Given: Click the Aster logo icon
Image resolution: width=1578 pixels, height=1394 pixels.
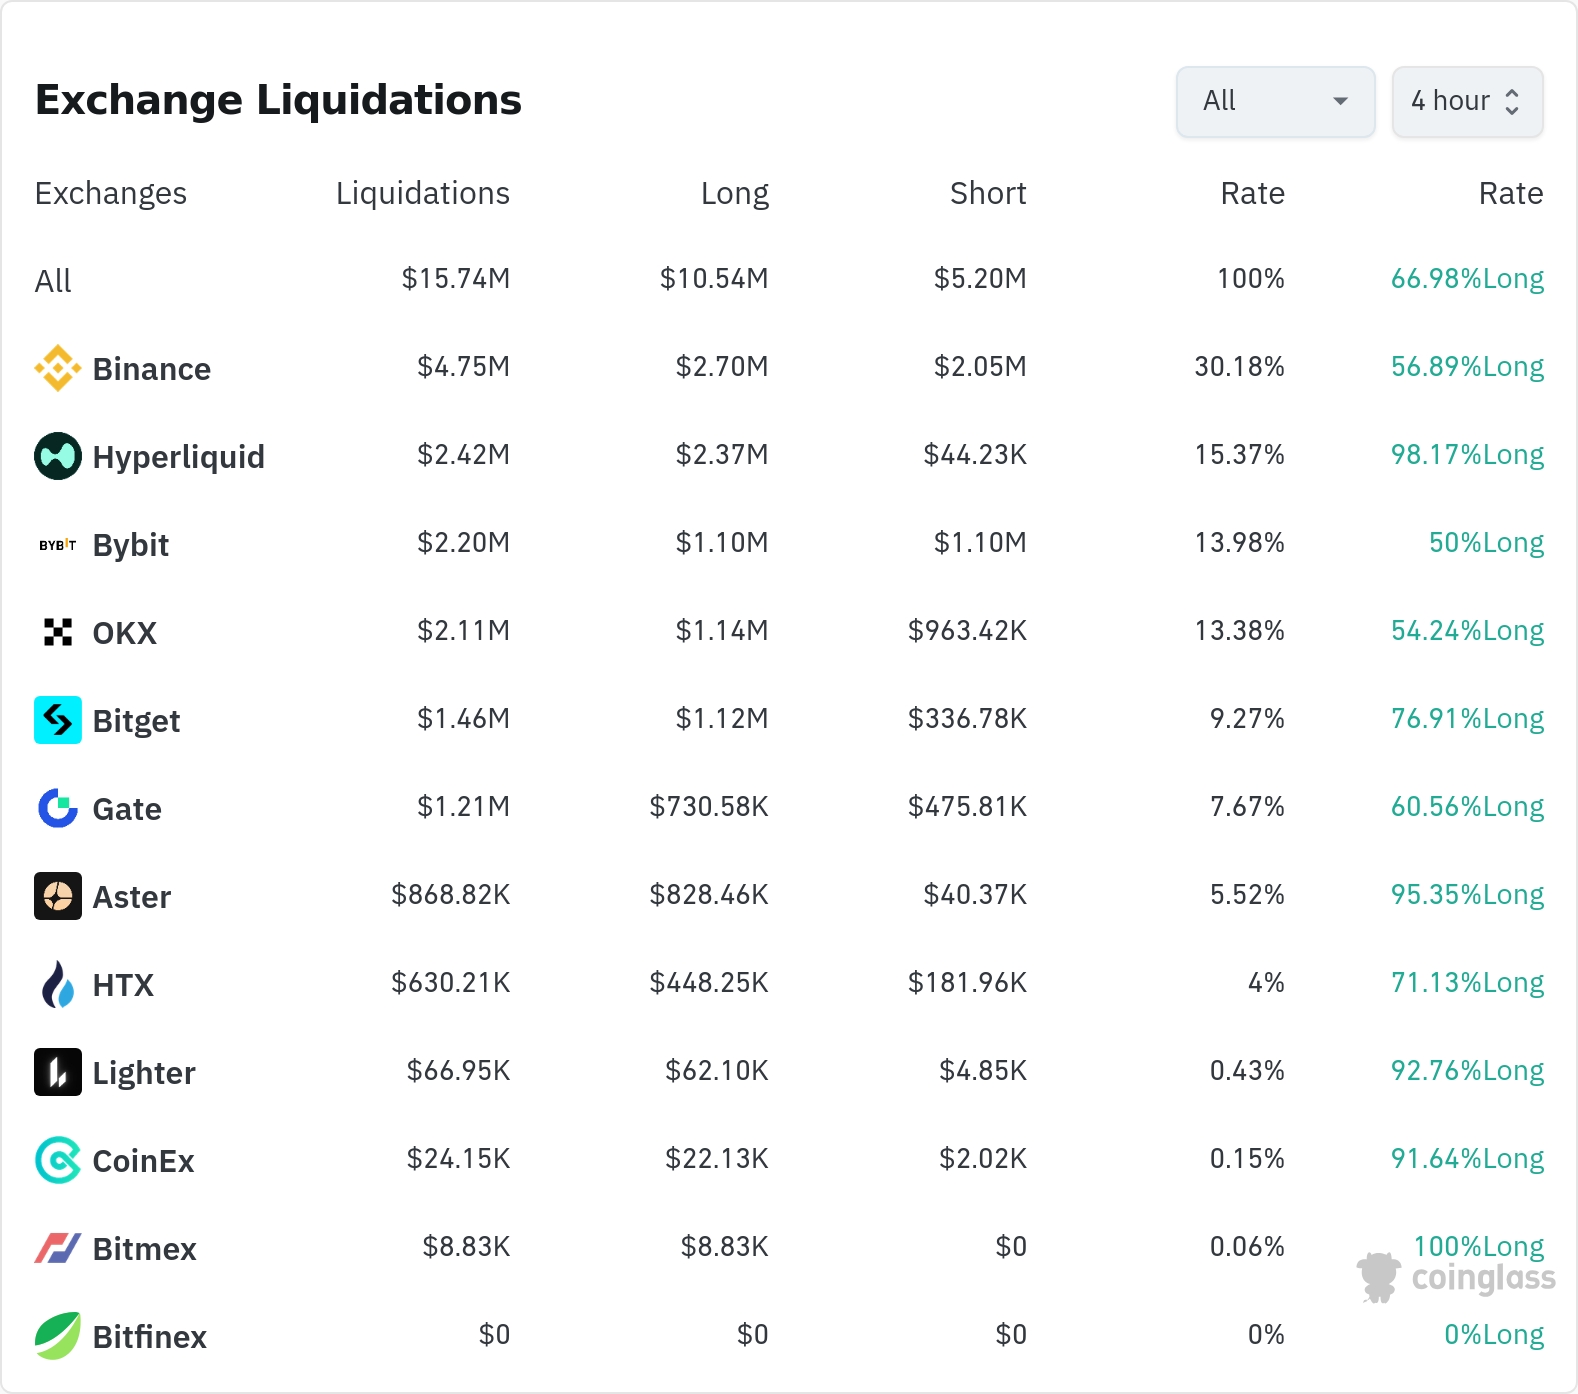Looking at the screenshot, I should point(58,896).
